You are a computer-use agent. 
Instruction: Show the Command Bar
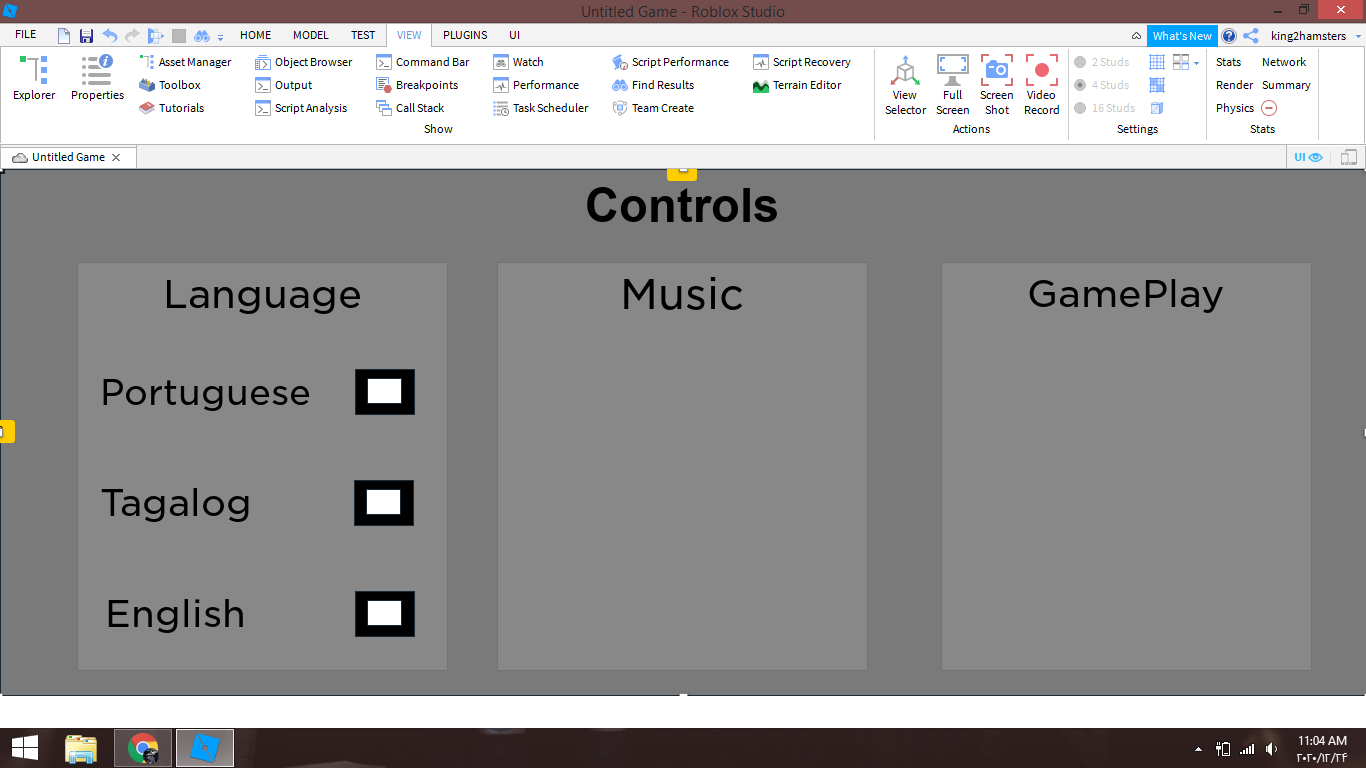click(422, 62)
